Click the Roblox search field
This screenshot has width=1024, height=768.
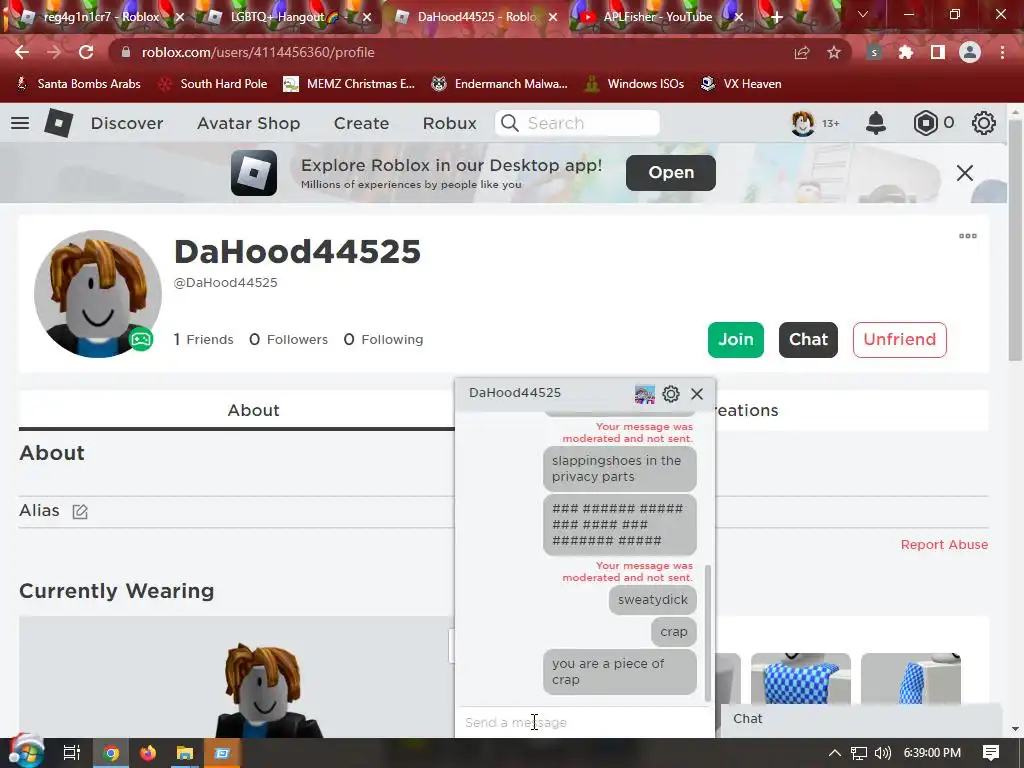577,123
